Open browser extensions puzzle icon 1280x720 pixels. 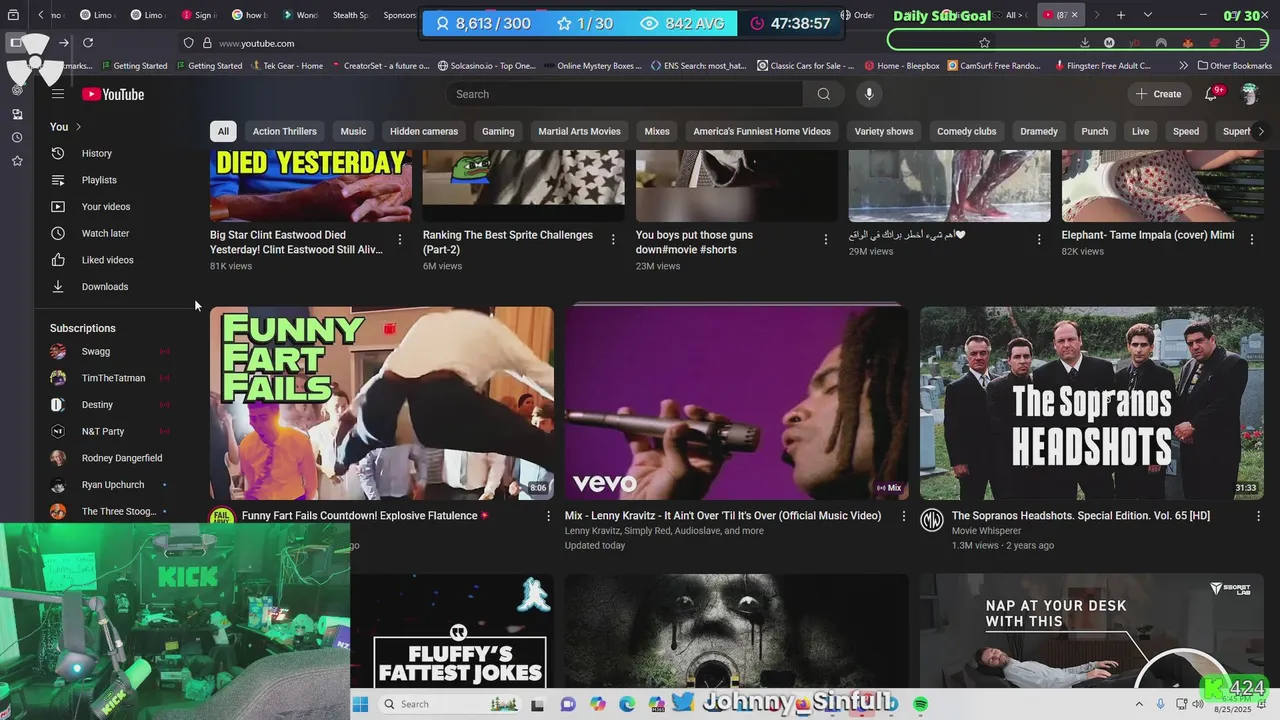1240,43
